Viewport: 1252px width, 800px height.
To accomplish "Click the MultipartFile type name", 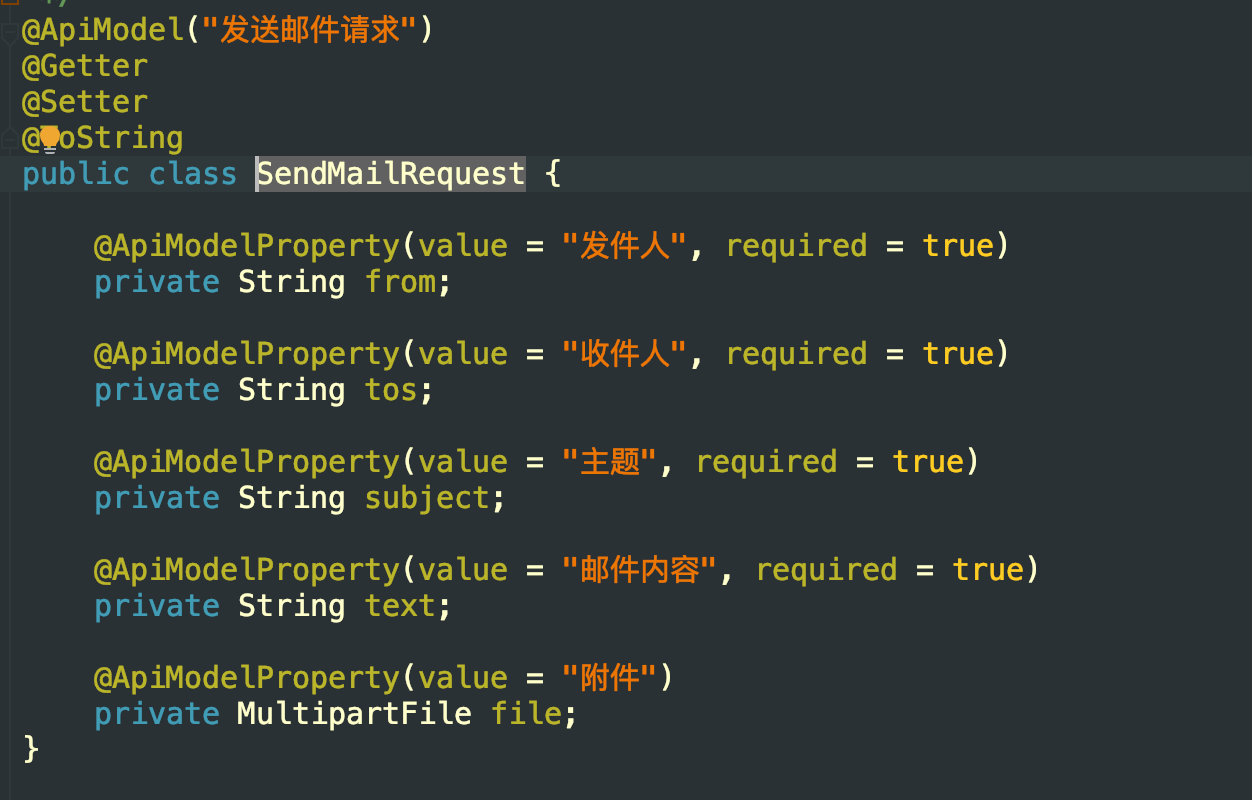I will [354, 714].
